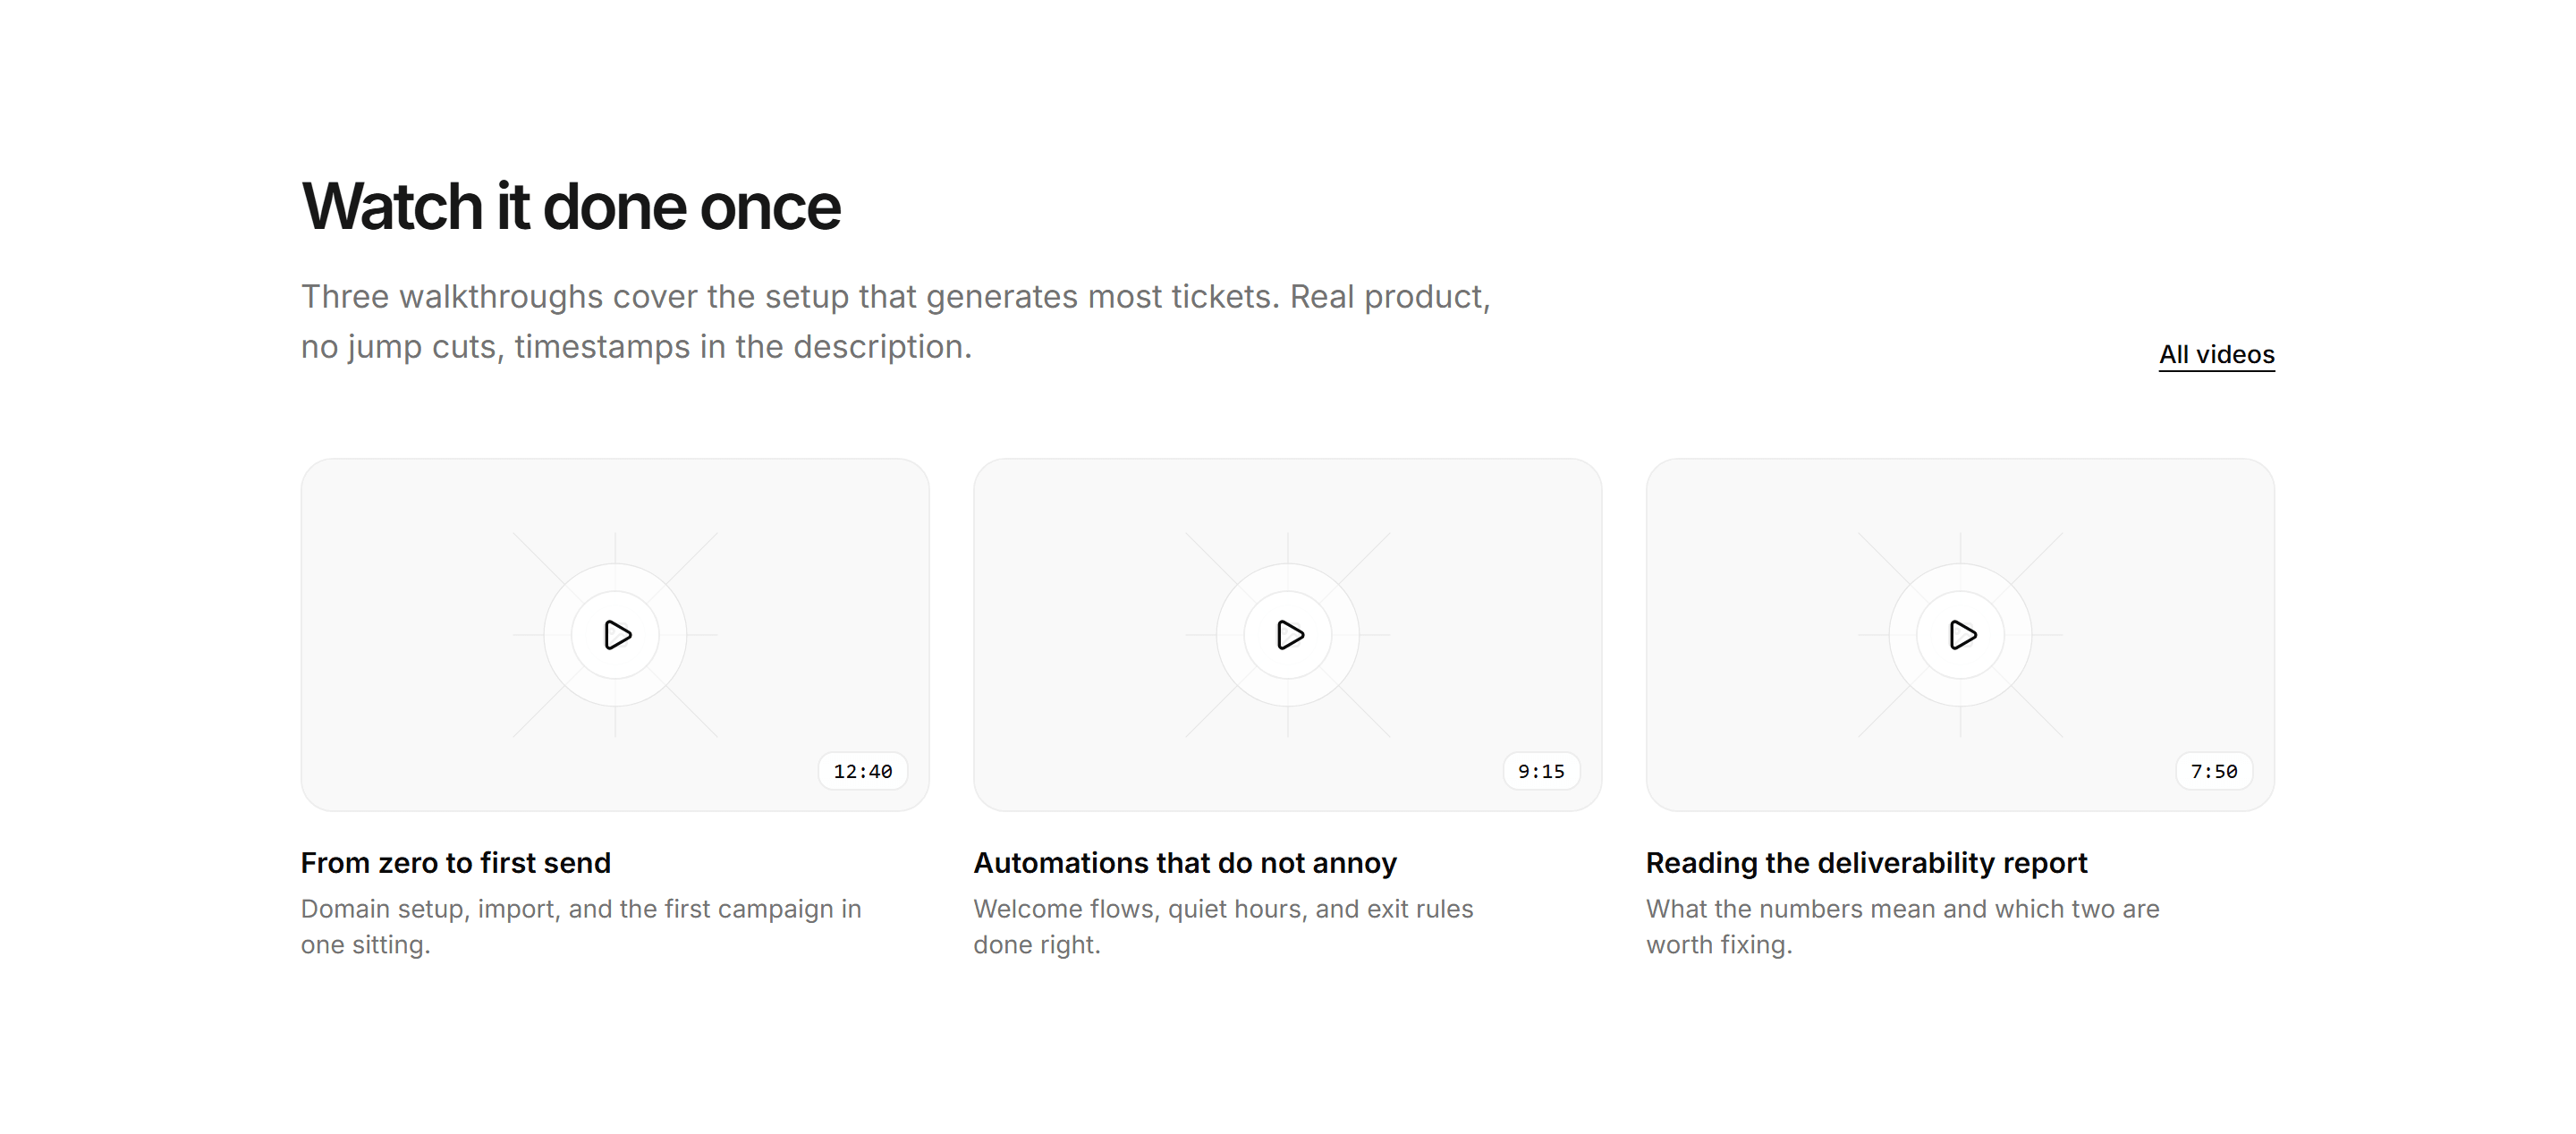Click the "What the numbers mean" description text
The width and height of the screenshot is (2576, 1134).
pyautogui.click(x=1902, y=926)
